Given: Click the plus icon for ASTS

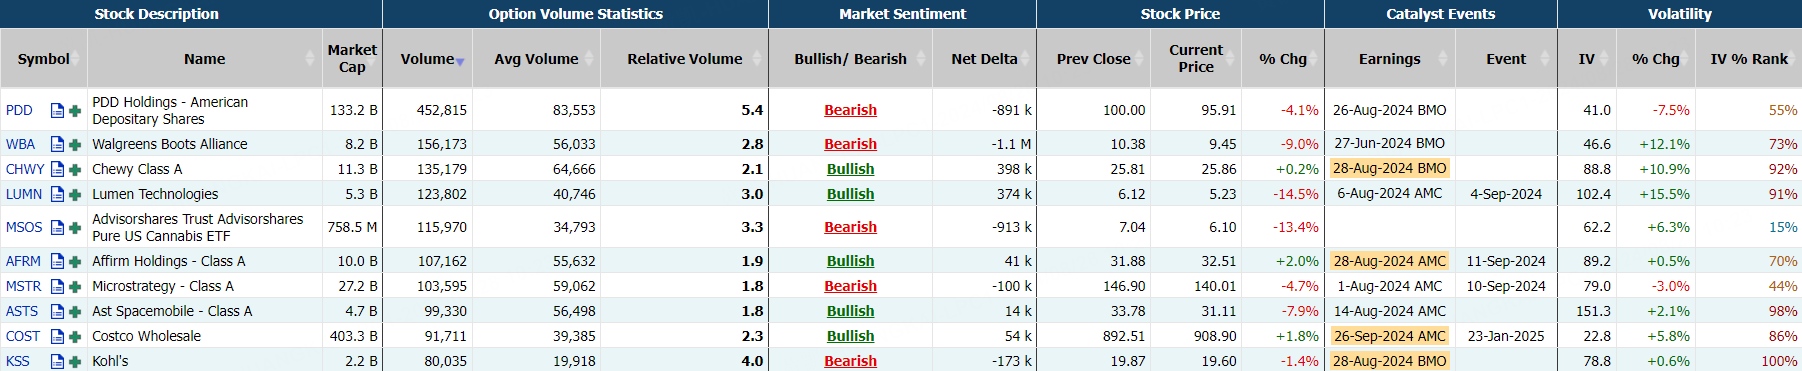Looking at the screenshot, I should tap(75, 311).
